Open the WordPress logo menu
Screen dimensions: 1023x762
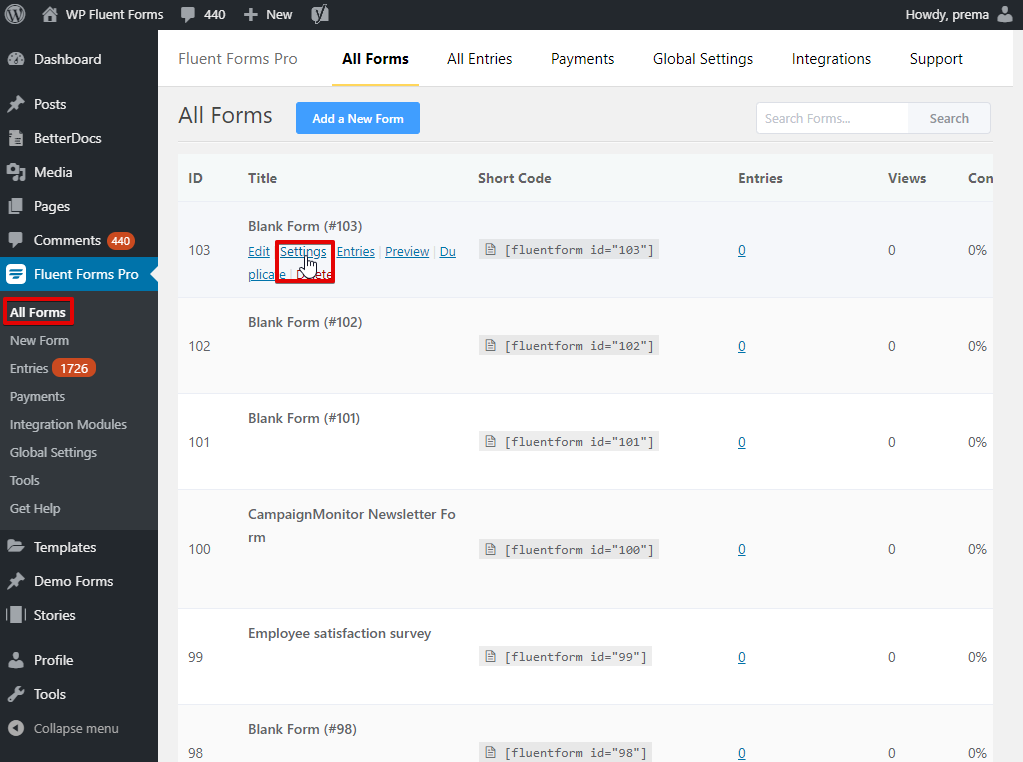point(15,14)
